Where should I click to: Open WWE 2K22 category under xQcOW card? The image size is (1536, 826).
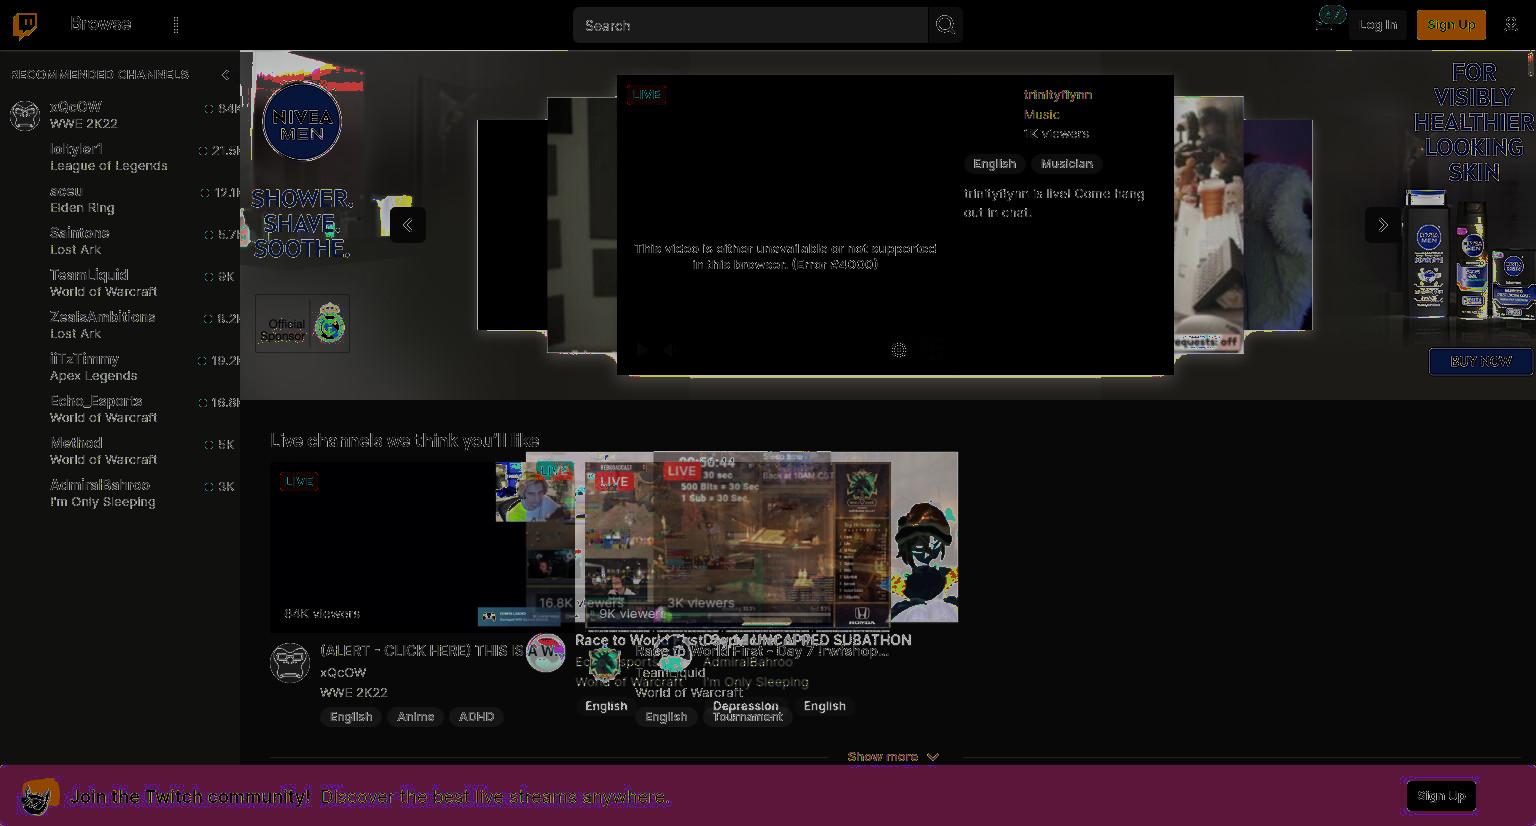(x=354, y=692)
